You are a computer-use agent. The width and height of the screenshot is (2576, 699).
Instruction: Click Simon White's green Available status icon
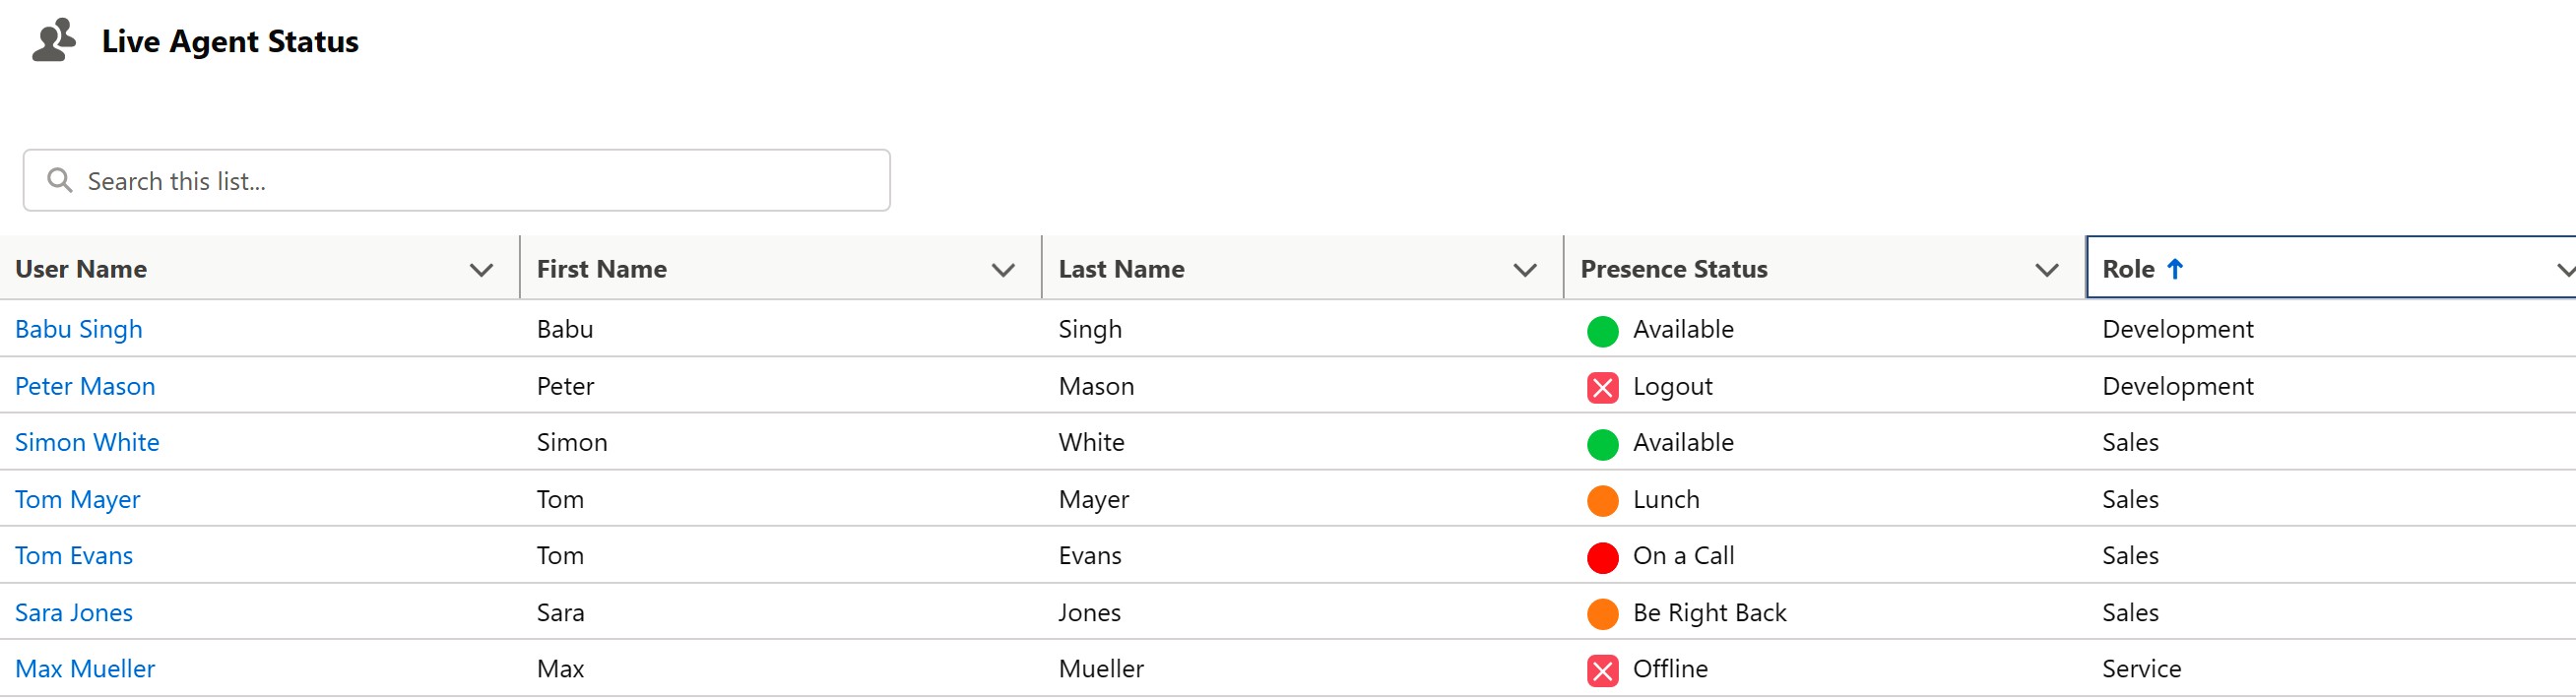[1602, 443]
